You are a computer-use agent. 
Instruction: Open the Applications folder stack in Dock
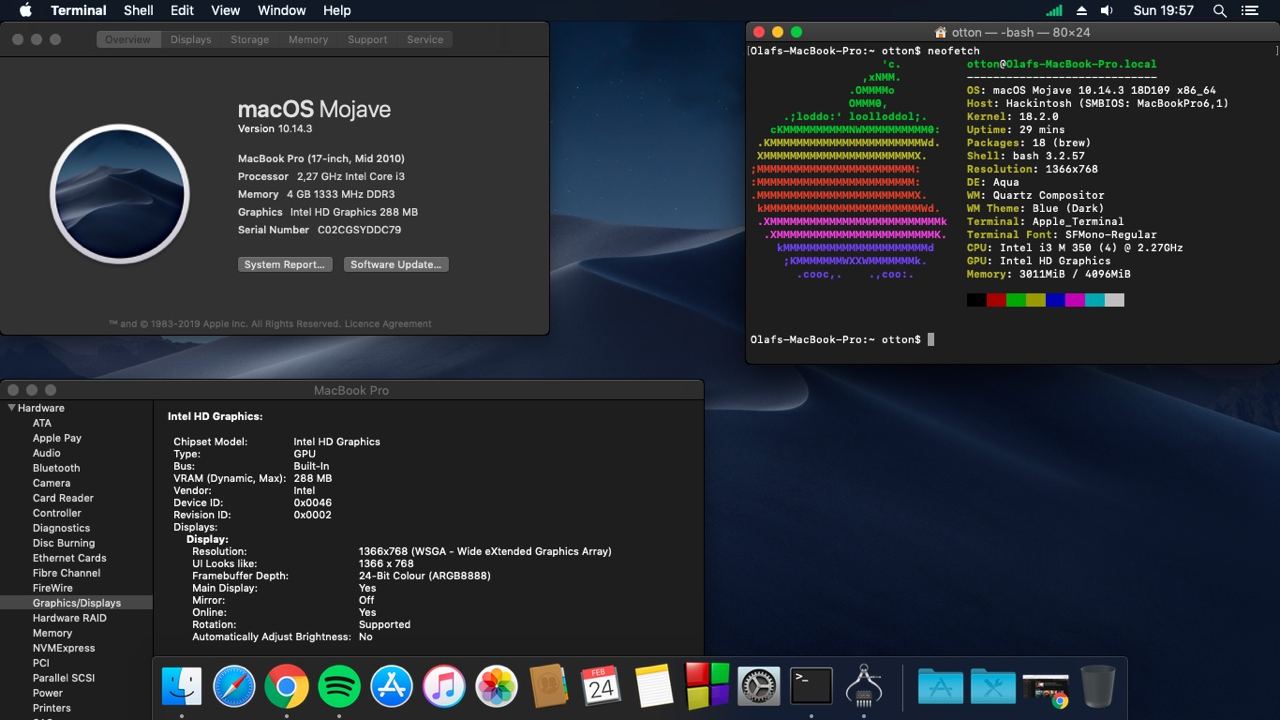coord(941,687)
